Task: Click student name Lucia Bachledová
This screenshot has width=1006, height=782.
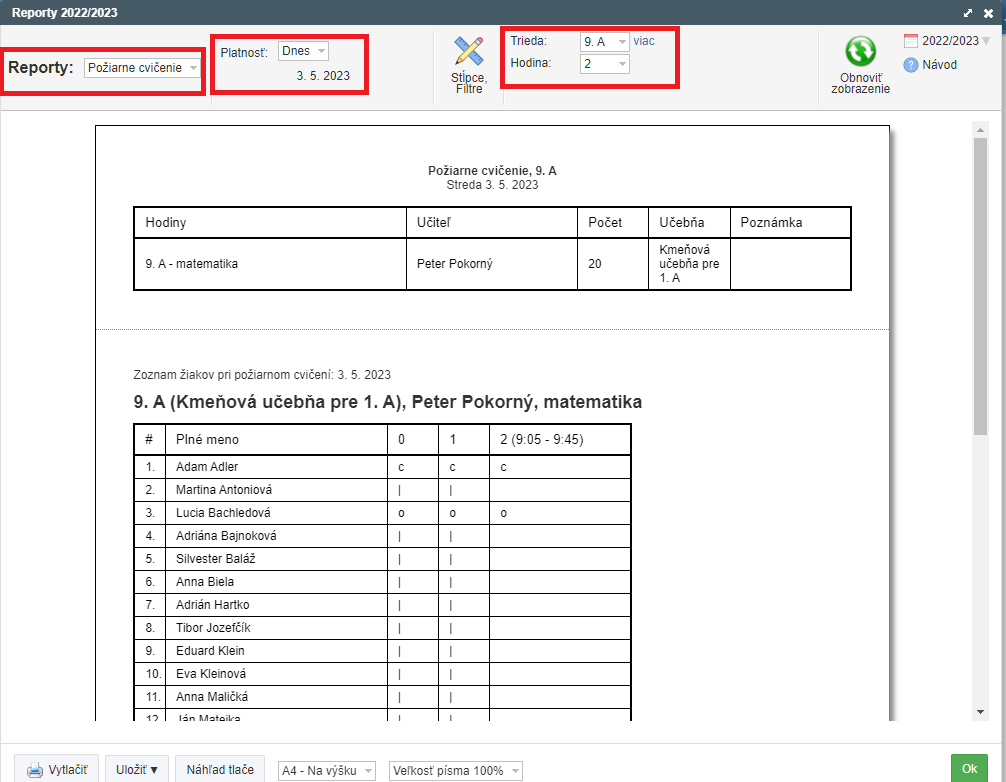Action: click(x=223, y=513)
